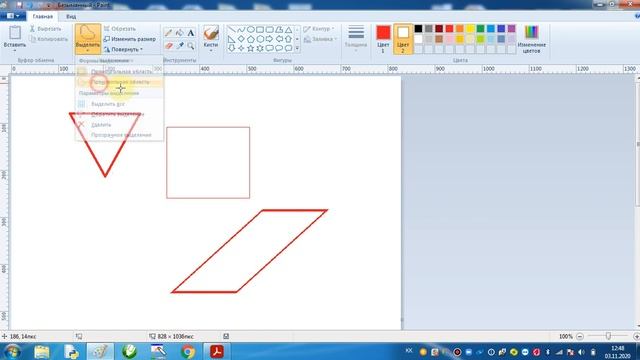The height and width of the screenshot is (360, 640).
Task: Open the Заливка shape fill dropdown
Action: pos(320,39)
